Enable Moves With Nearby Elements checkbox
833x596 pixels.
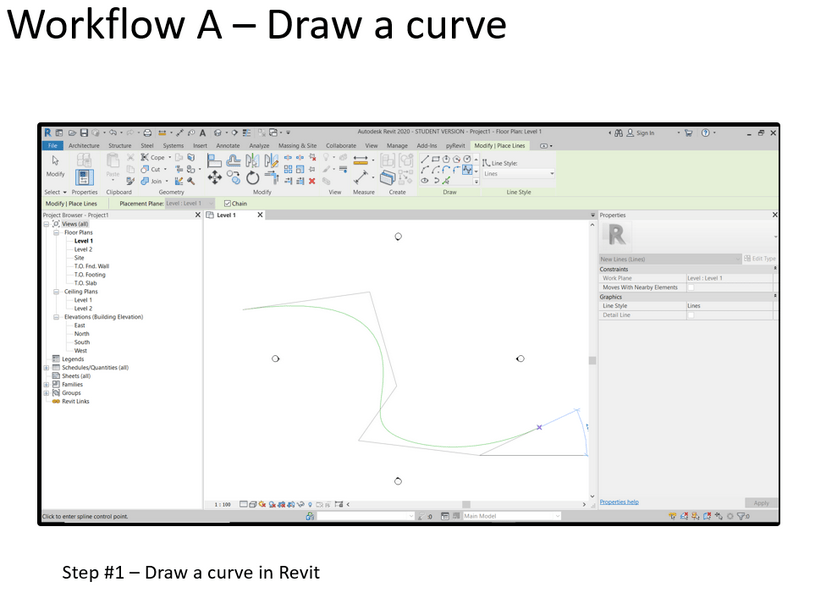pos(690,287)
